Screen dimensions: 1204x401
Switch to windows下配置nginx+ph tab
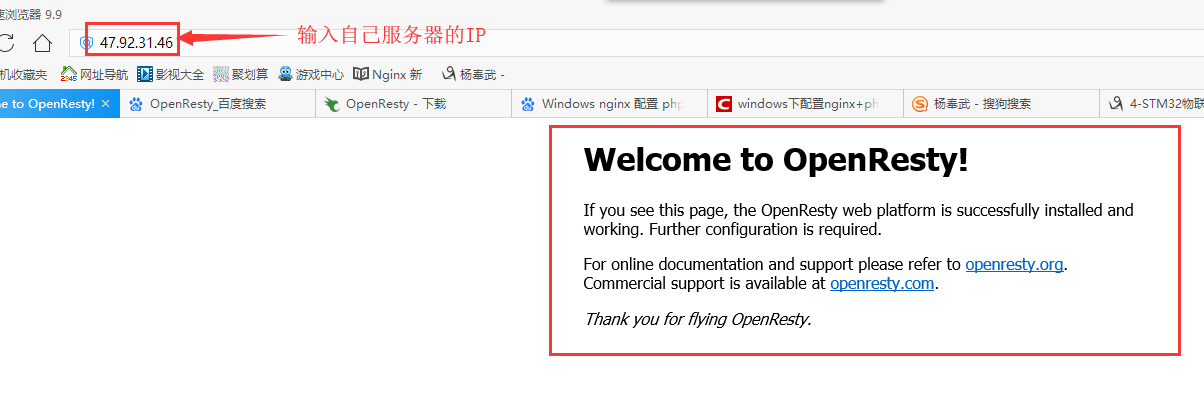point(806,104)
